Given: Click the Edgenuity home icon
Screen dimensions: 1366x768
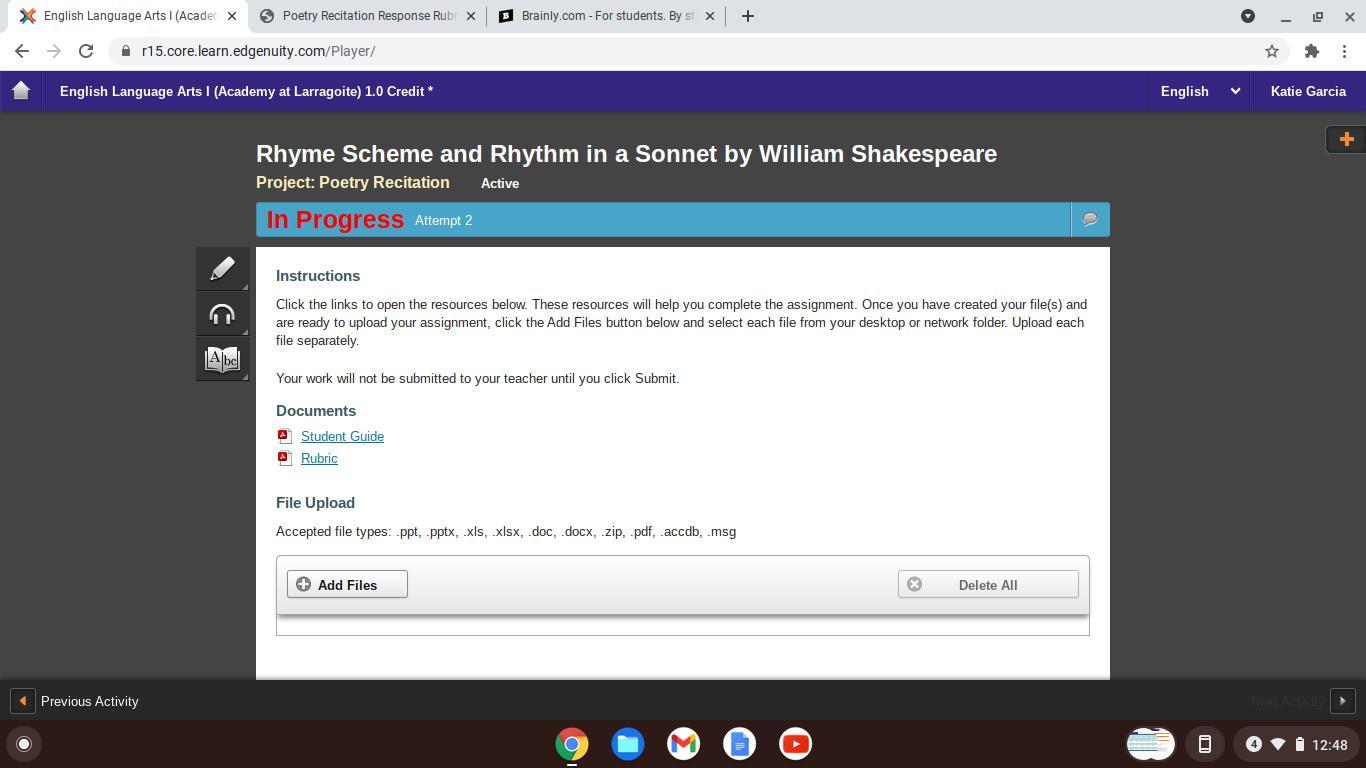Looking at the screenshot, I should click(x=21, y=91).
